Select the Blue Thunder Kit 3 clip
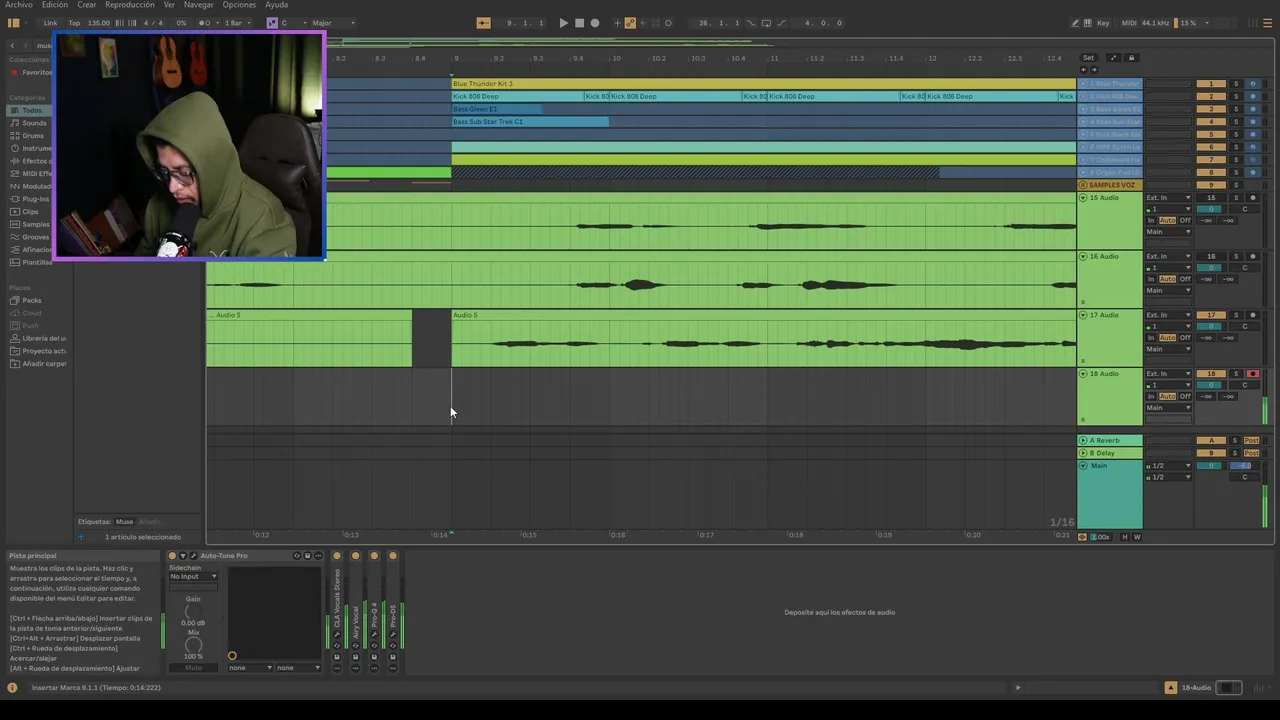1280x720 pixels. 764,84
